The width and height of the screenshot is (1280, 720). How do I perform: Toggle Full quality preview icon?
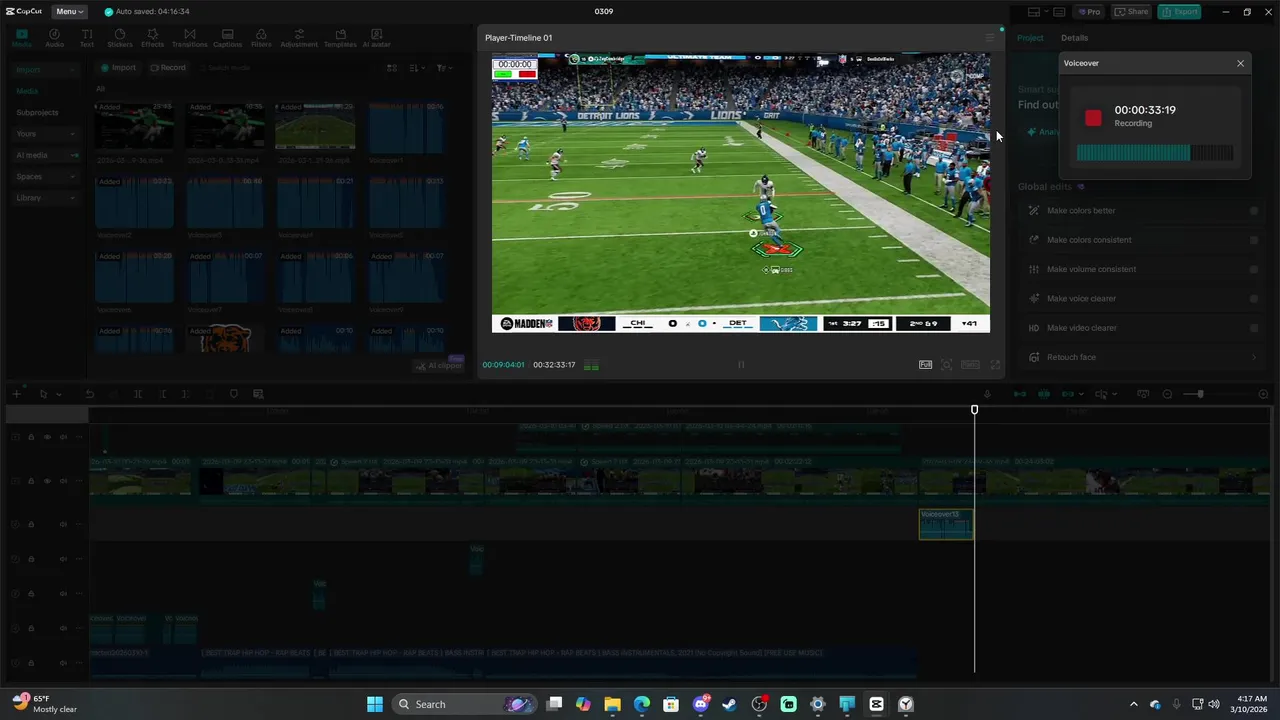click(x=926, y=365)
